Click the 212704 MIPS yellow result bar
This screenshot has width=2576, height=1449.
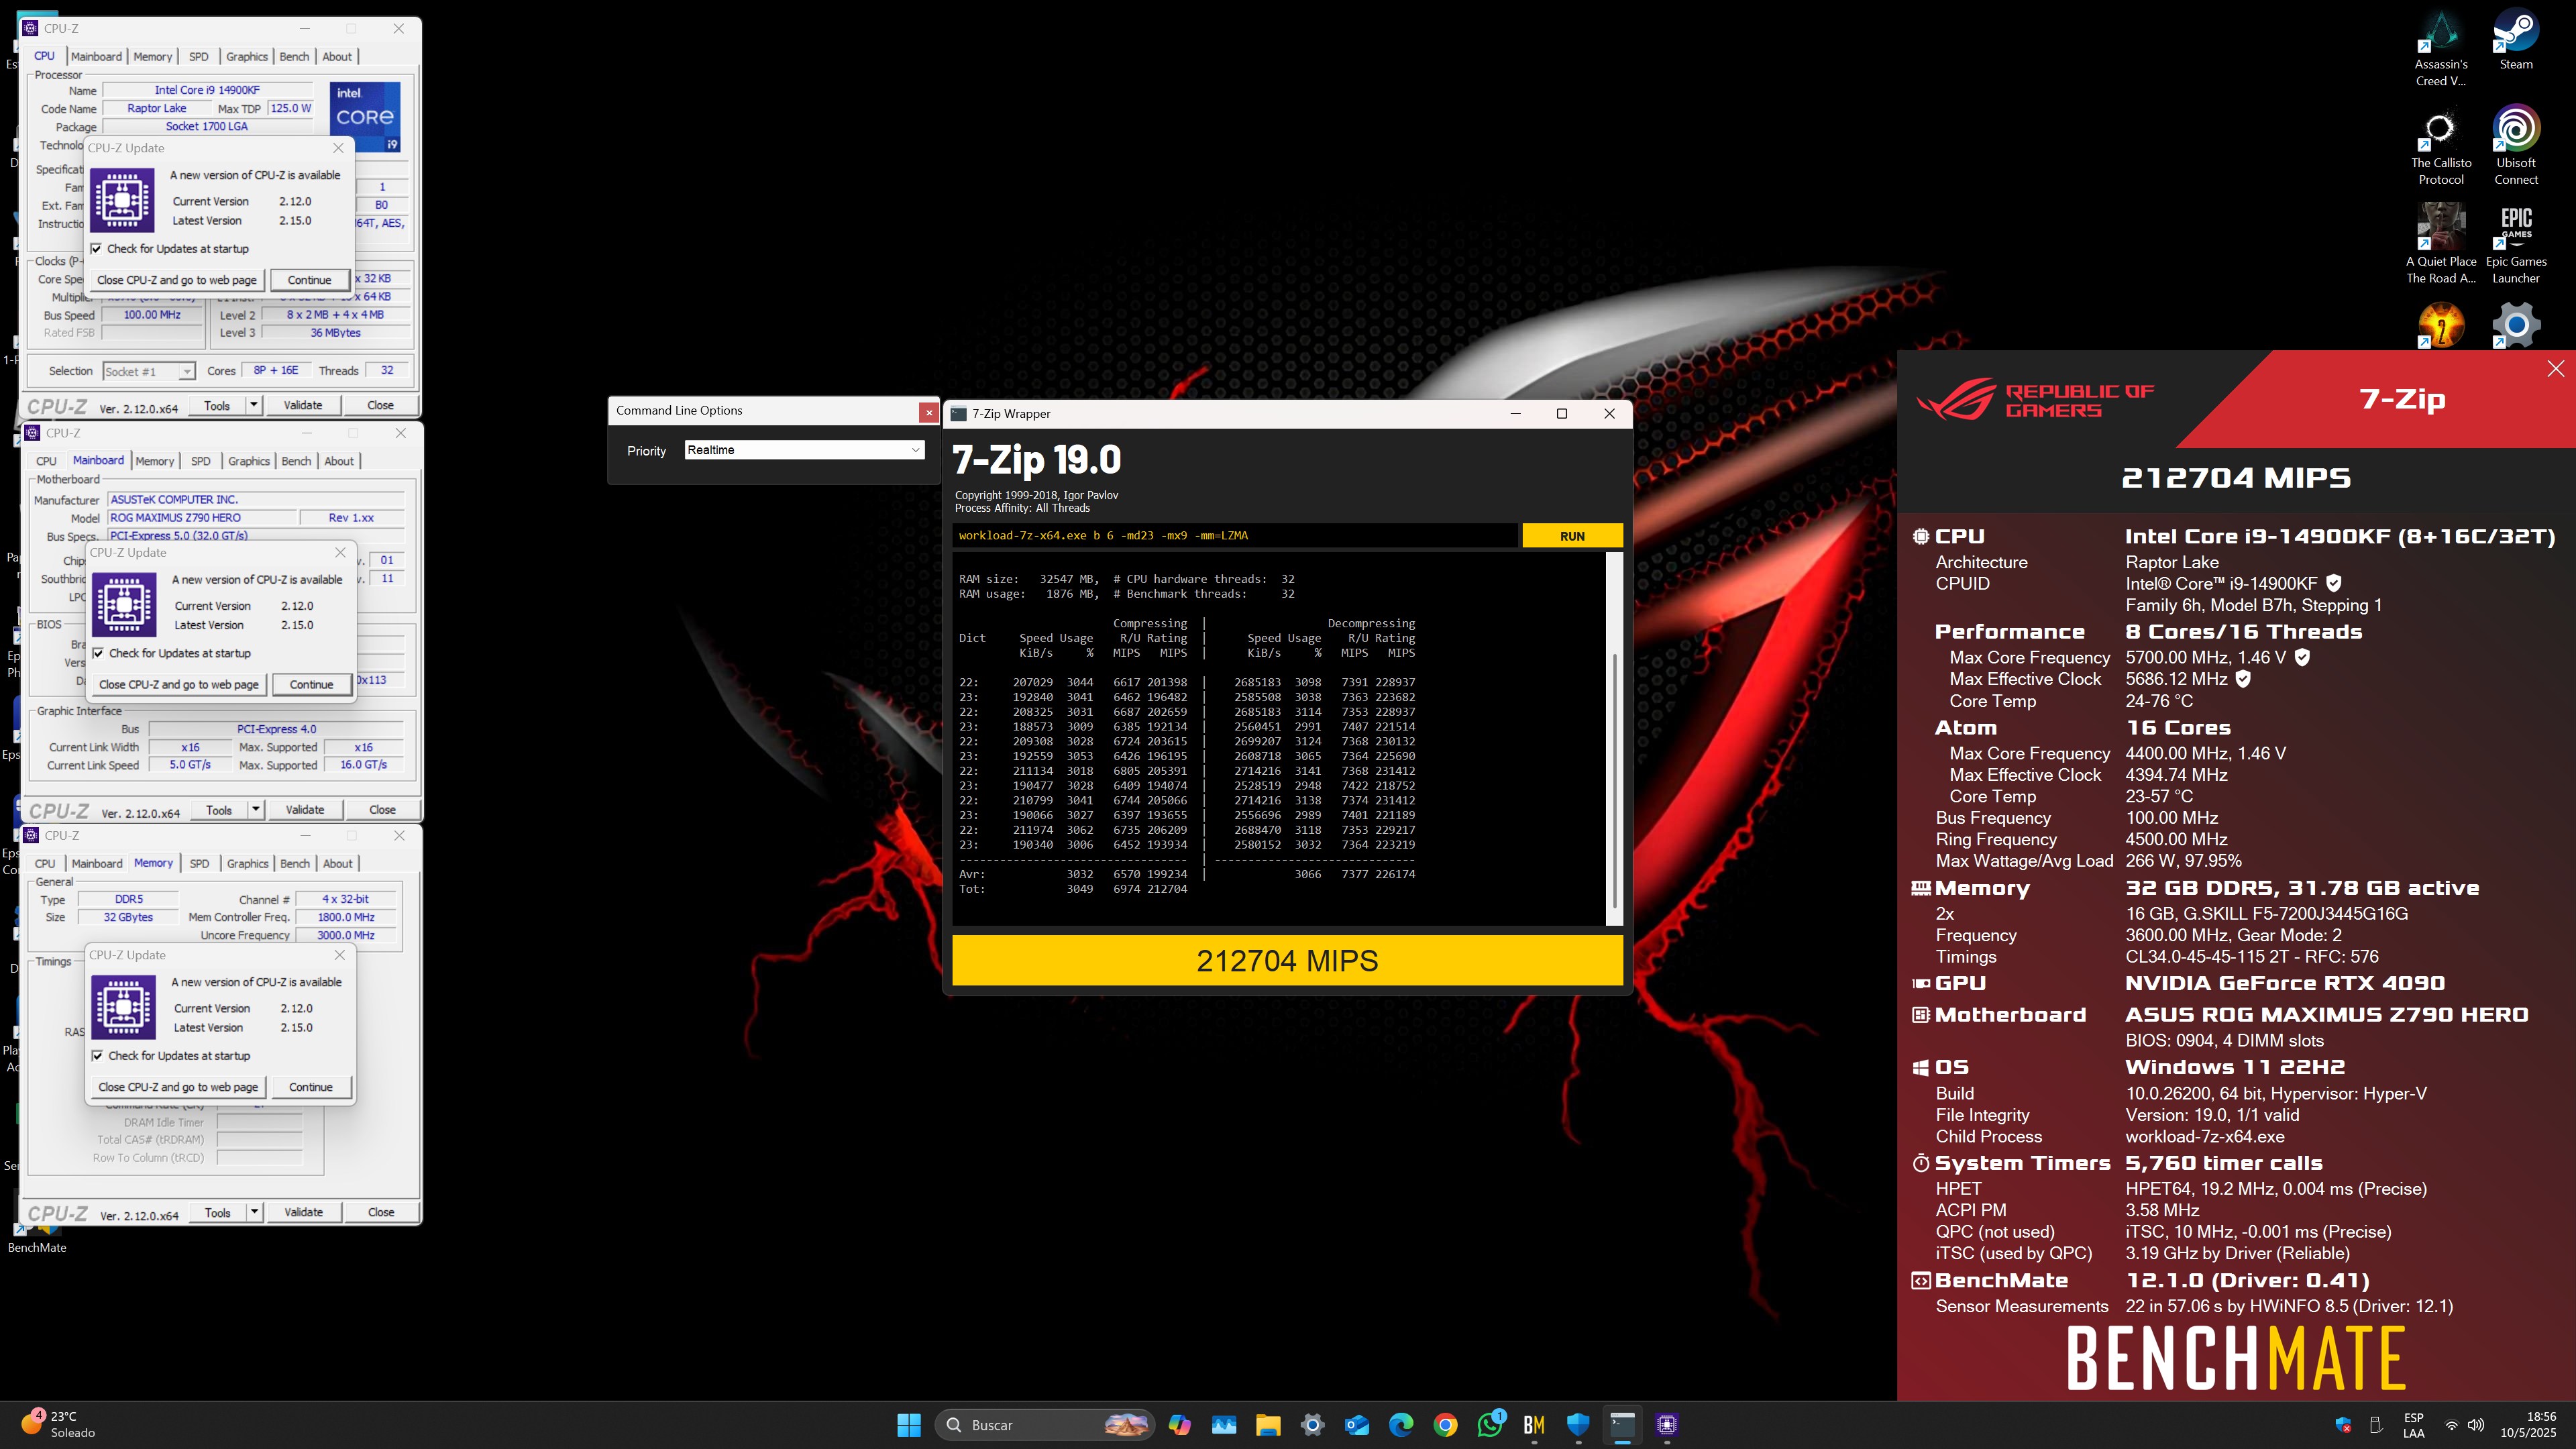tap(1287, 961)
